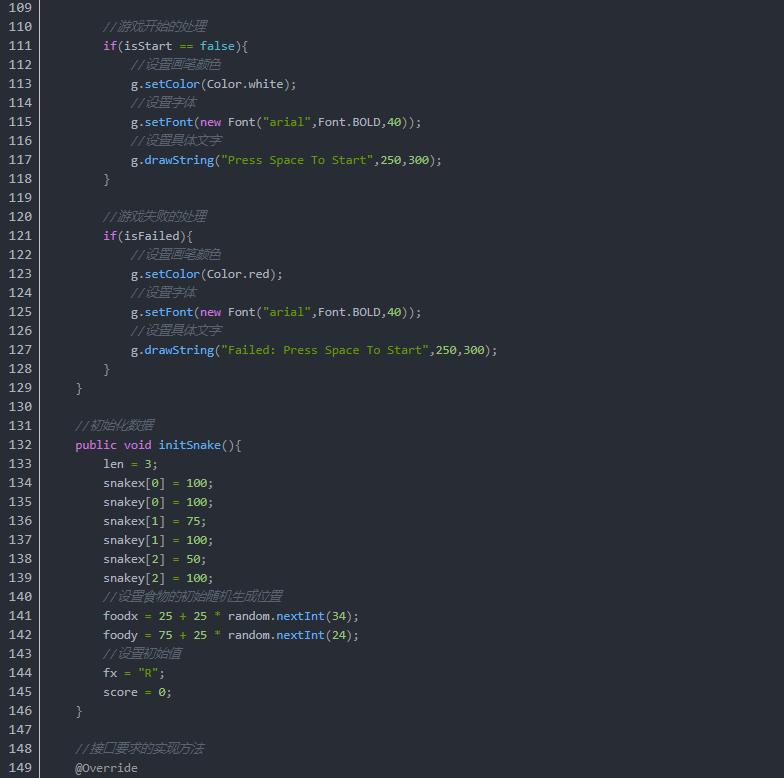Click the comment on line 126
This screenshot has width=784, height=778.
pos(176,330)
